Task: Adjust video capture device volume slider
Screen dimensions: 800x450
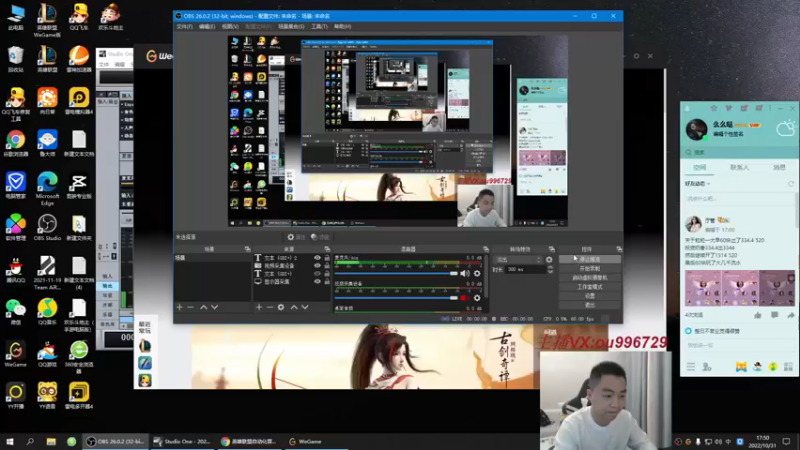Action: tap(396, 298)
